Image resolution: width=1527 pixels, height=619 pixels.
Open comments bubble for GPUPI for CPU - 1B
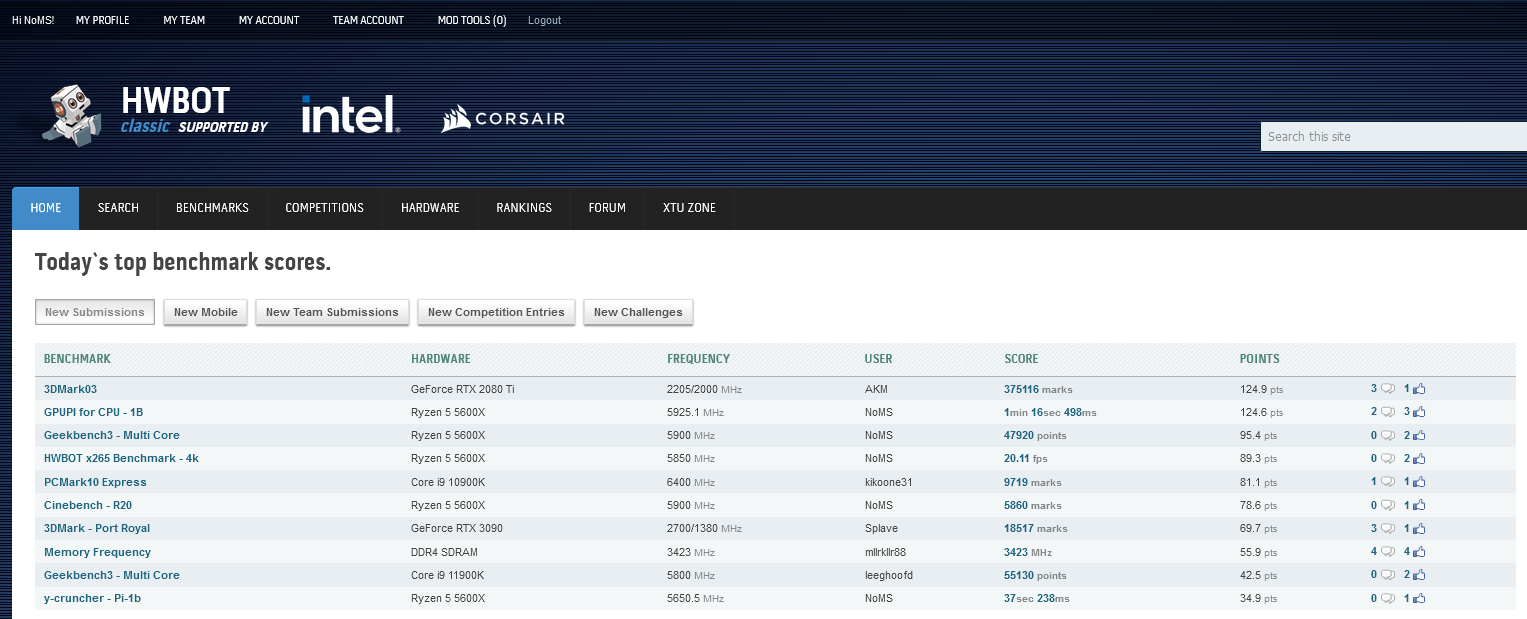click(1387, 412)
